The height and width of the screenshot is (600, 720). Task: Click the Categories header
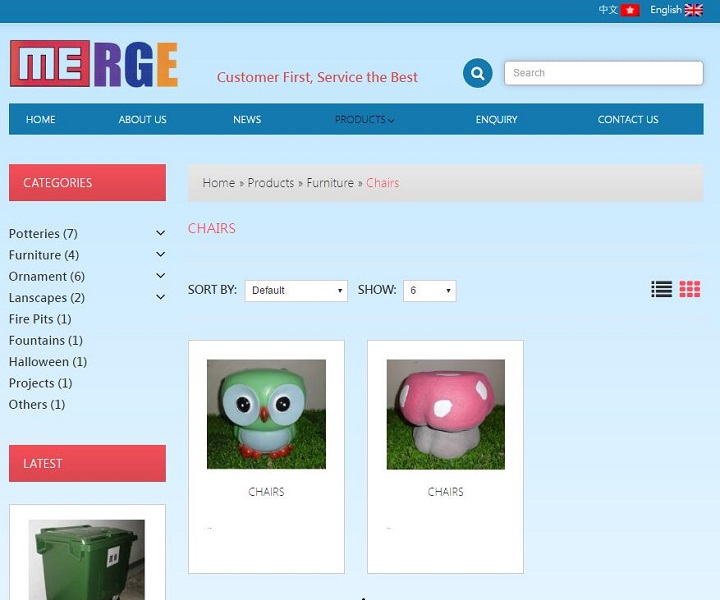tap(87, 183)
